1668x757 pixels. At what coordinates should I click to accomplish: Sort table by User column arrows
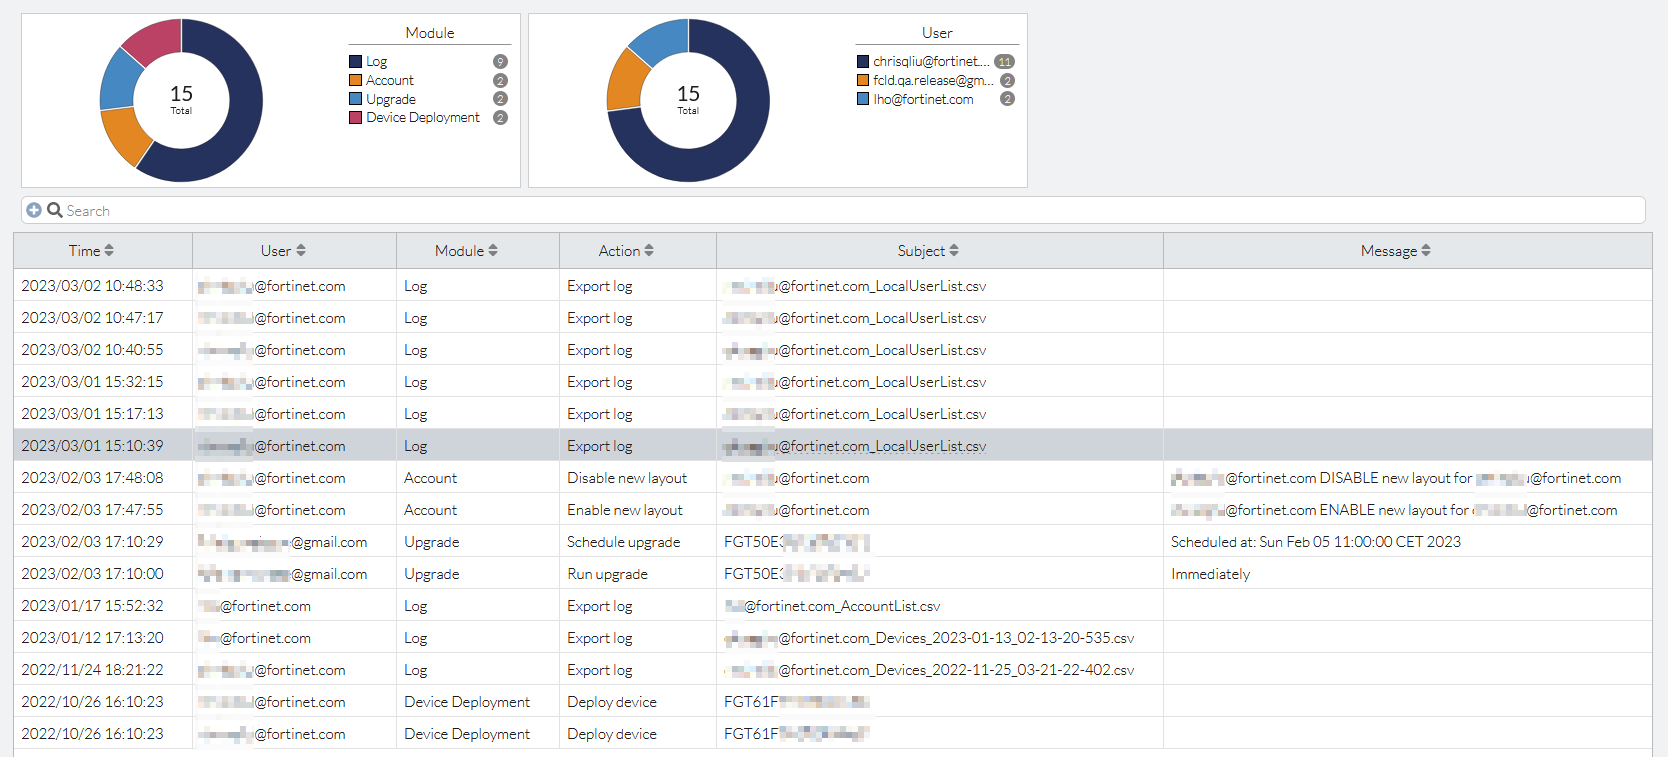(301, 251)
